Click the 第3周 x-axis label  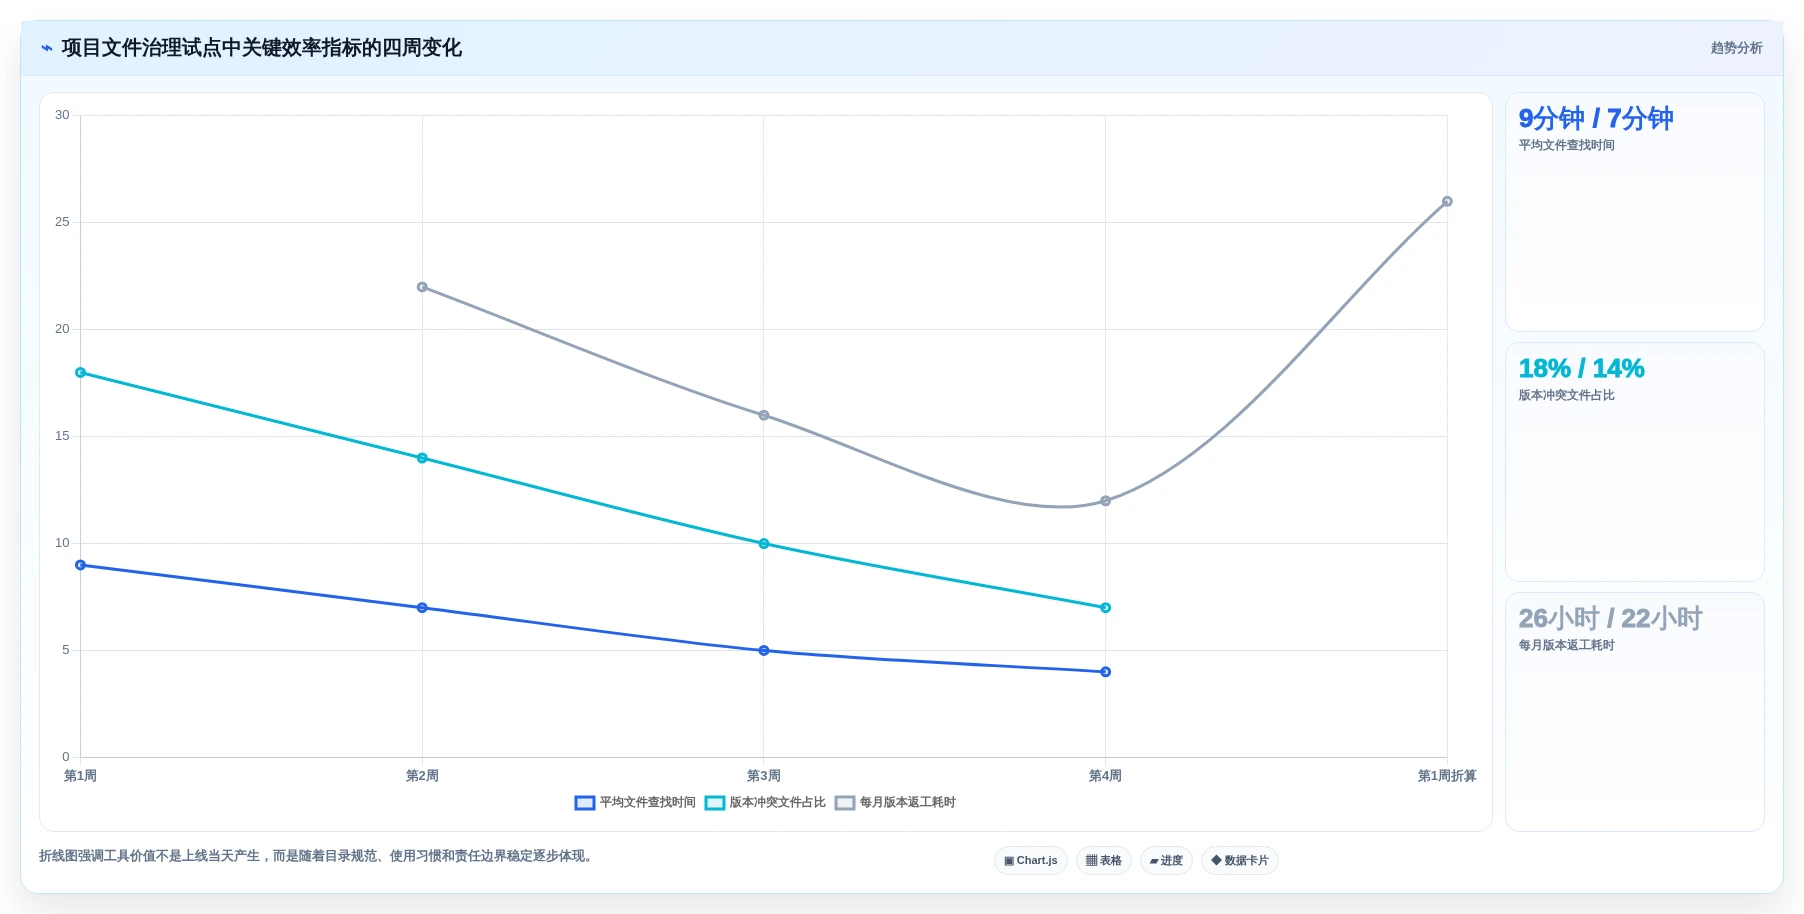(764, 776)
